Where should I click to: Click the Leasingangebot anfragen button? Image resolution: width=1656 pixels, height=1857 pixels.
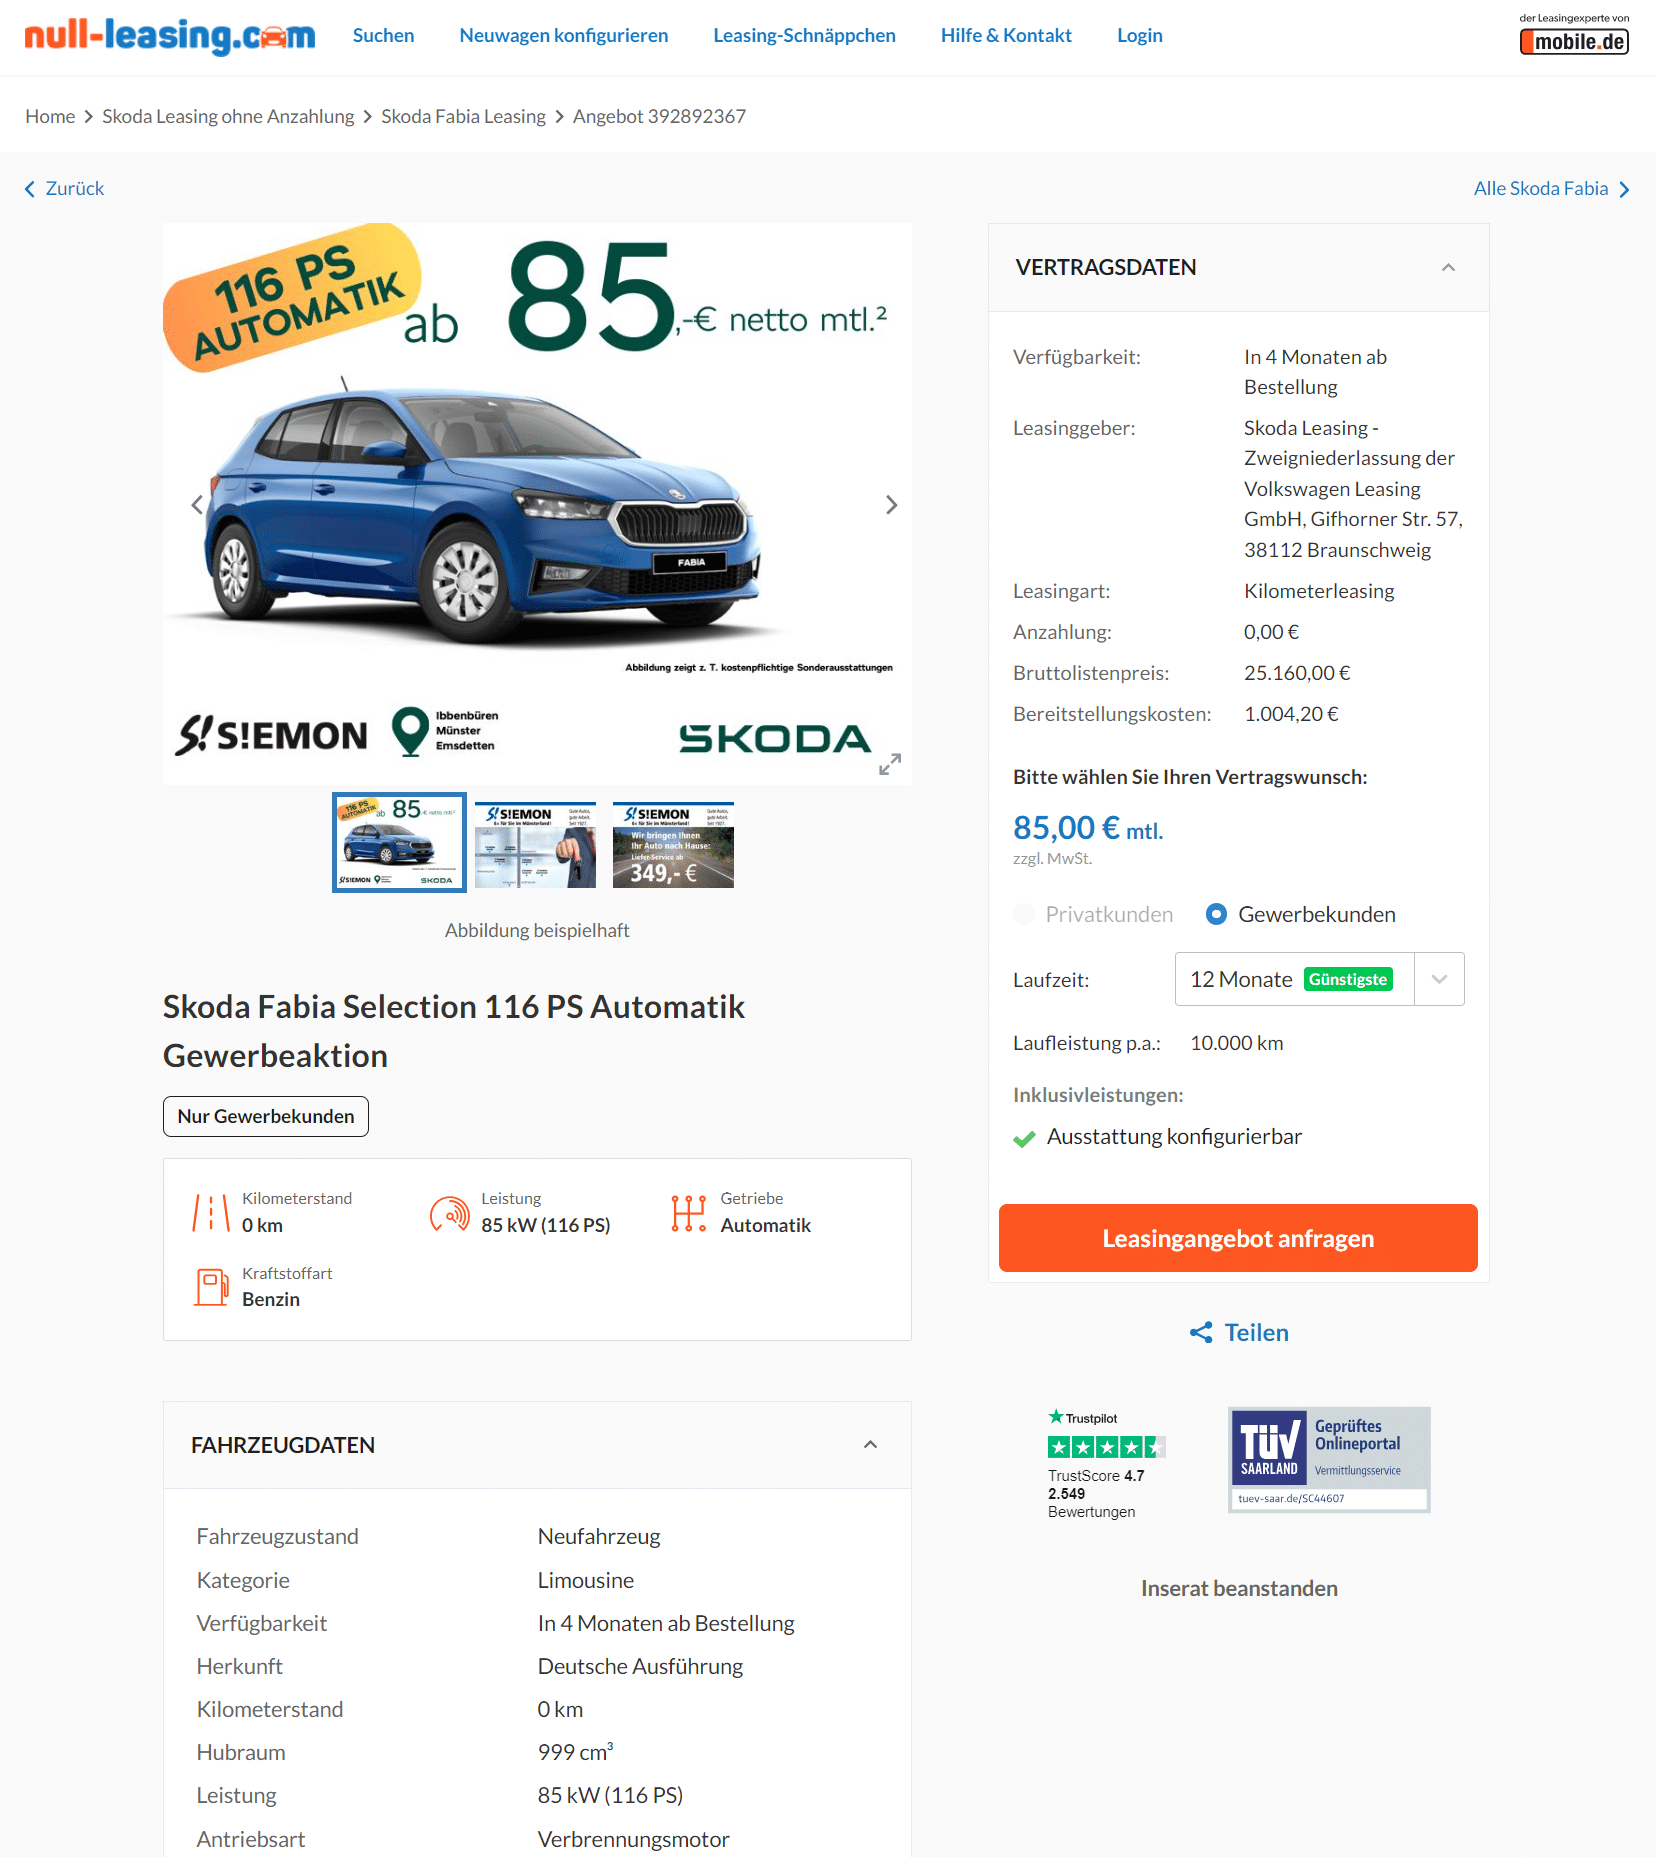(1238, 1238)
